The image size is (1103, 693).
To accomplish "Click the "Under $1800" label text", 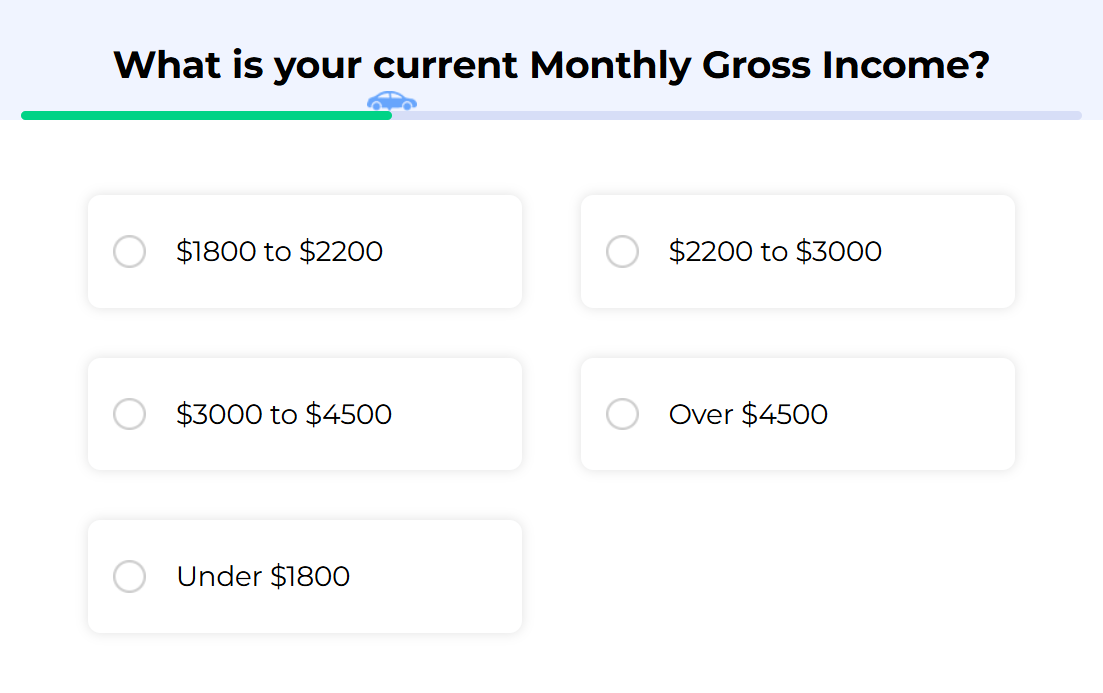I will pos(263,576).
